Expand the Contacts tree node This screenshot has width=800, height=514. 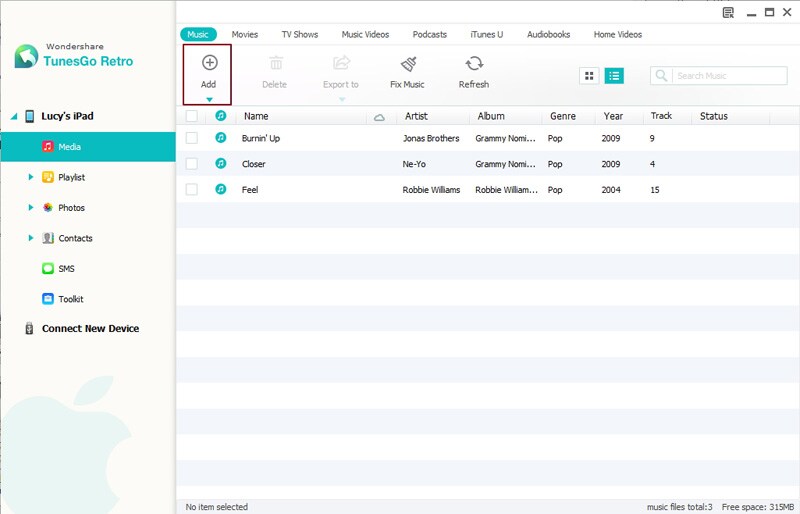[x=31, y=238]
